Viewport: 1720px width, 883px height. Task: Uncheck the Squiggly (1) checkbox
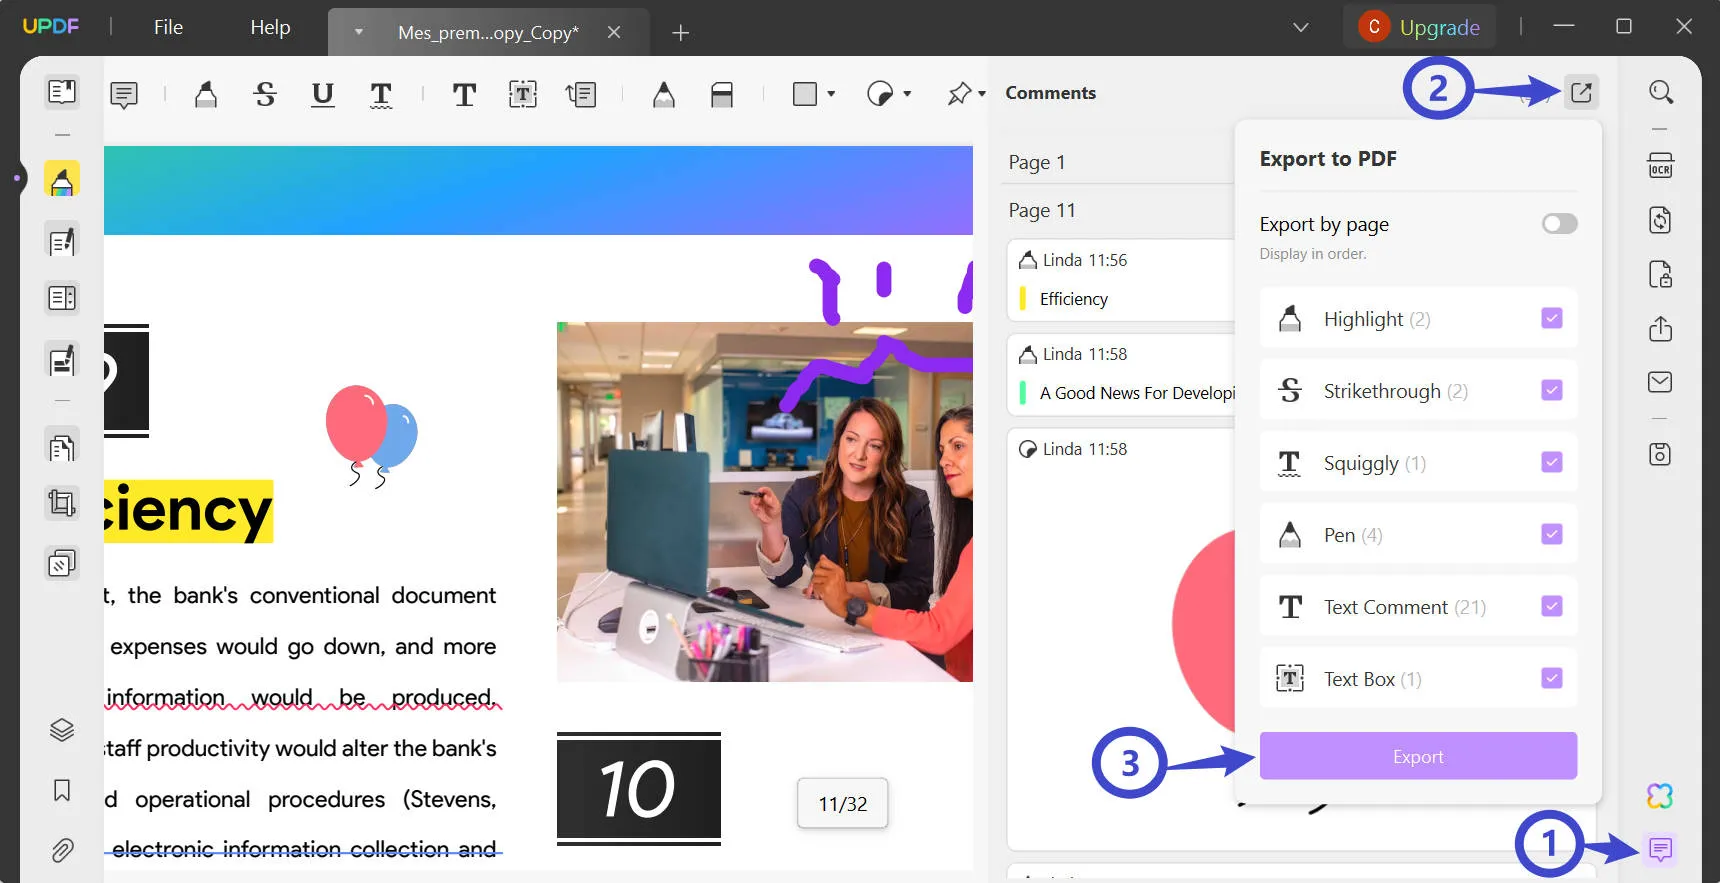pos(1552,462)
